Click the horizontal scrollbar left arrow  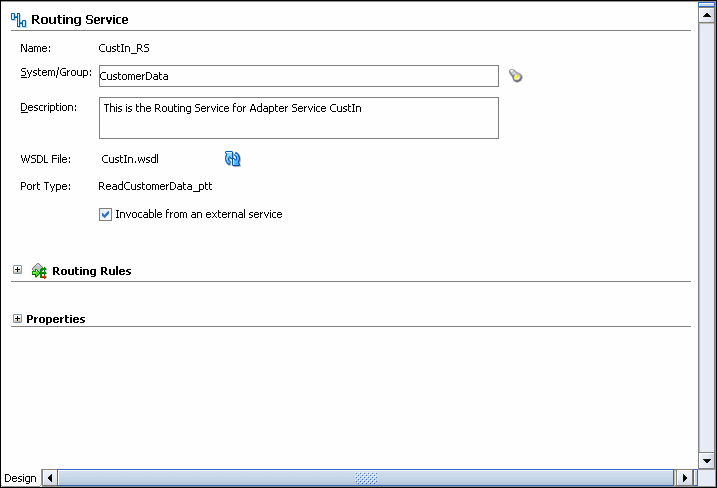point(50,478)
